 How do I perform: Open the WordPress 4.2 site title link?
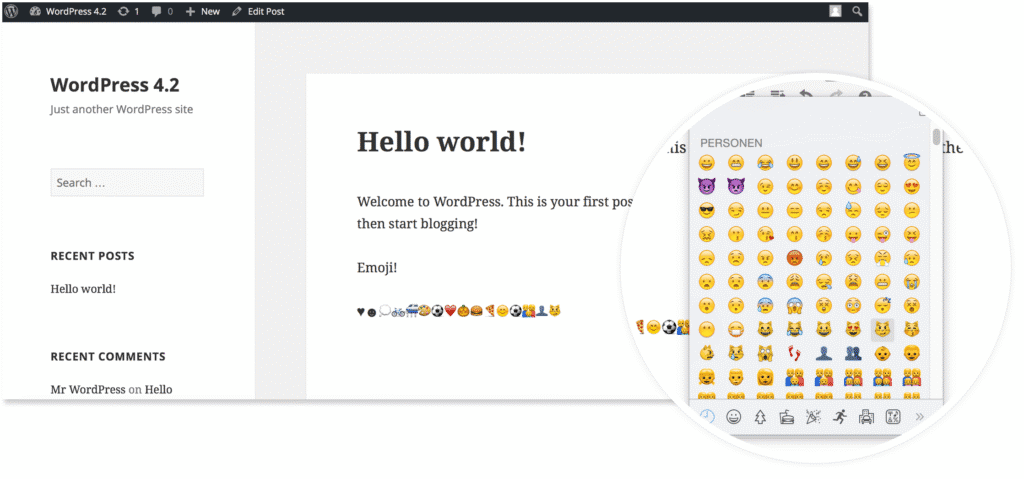point(114,85)
